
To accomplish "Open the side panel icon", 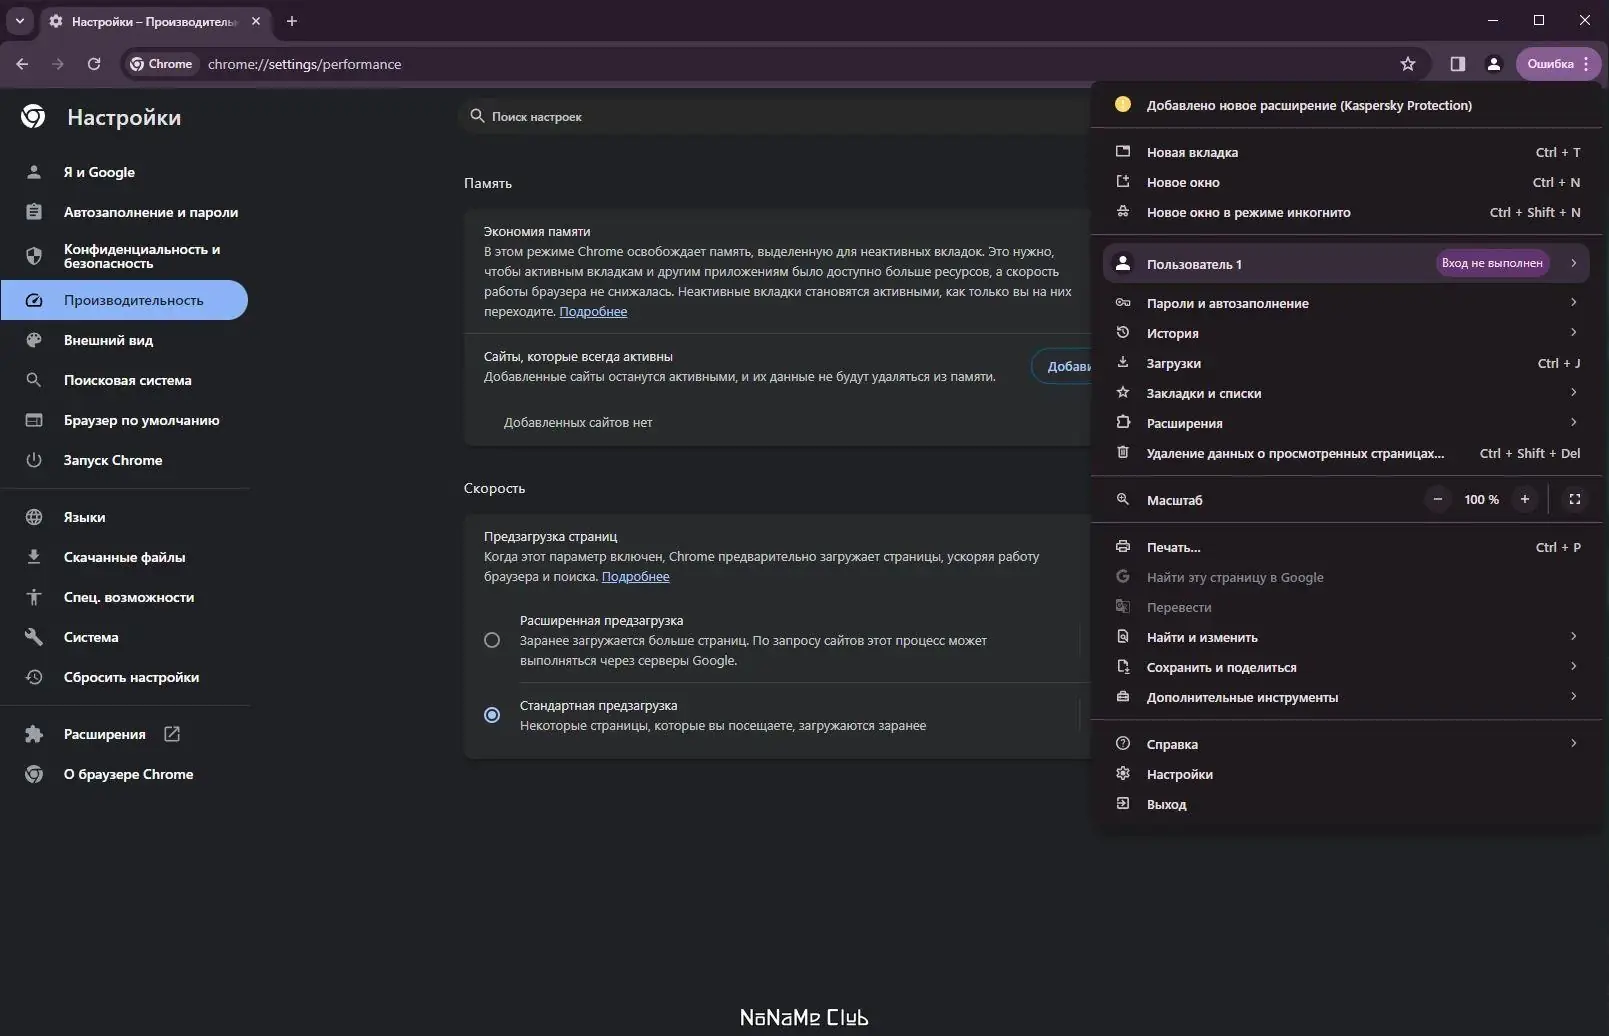I will click(x=1457, y=64).
